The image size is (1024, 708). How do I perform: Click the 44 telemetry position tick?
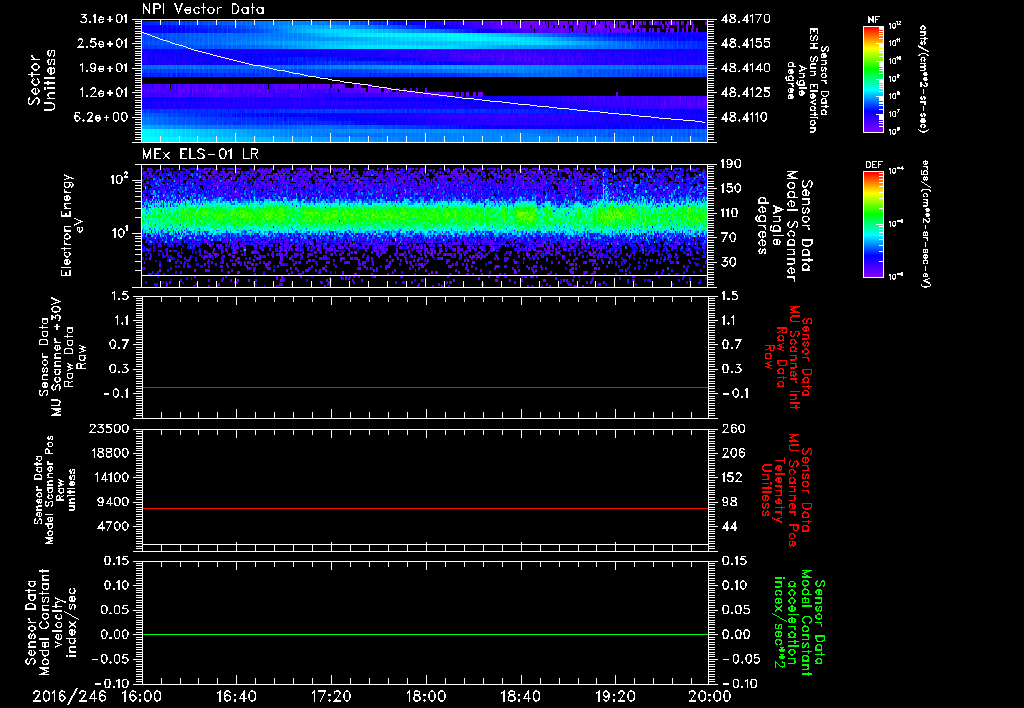[728, 526]
